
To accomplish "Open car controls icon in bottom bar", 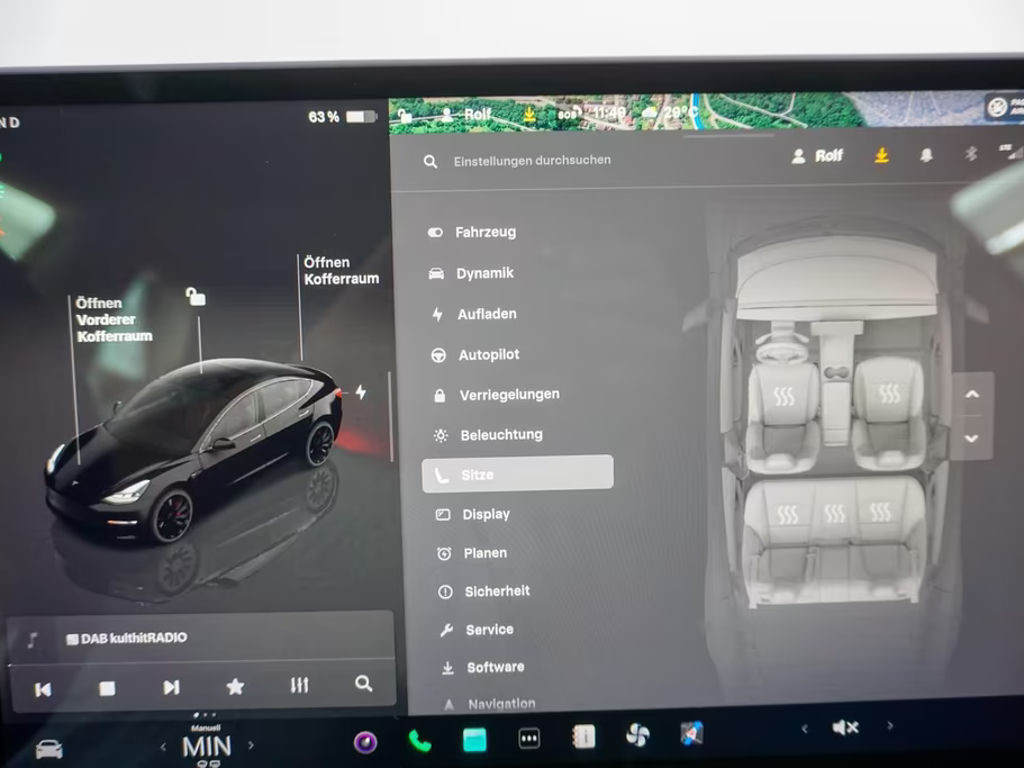I will point(49,748).
